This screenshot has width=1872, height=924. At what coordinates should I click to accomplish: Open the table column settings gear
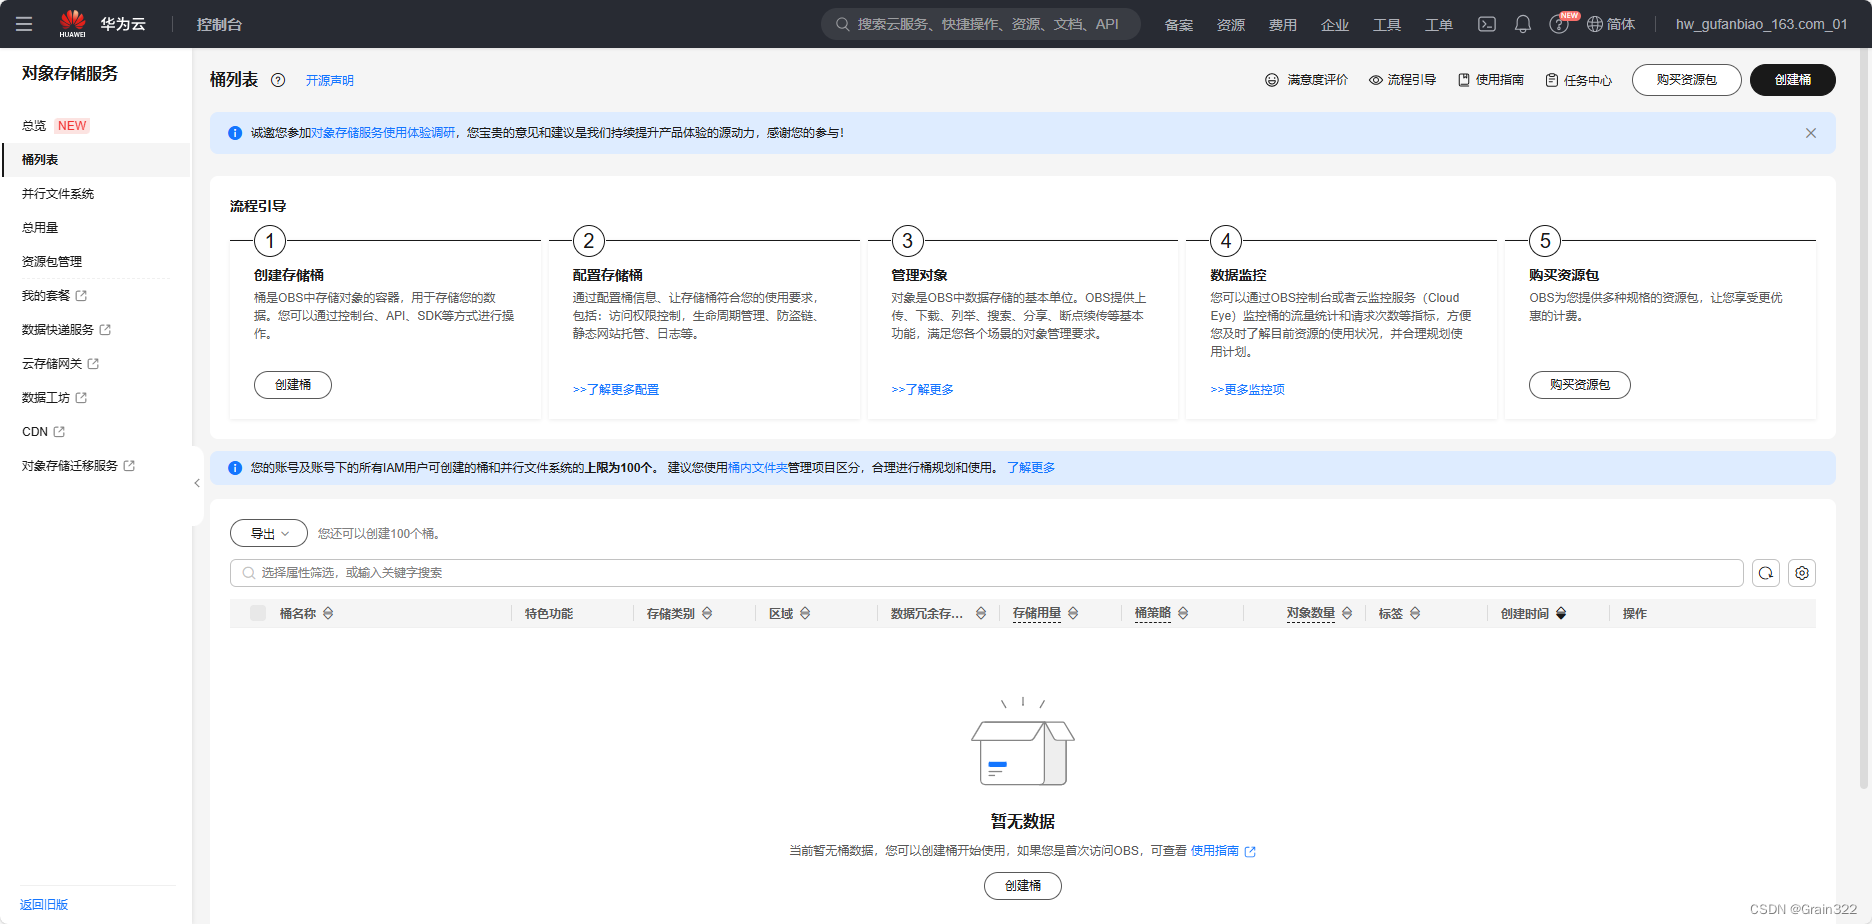(1802, 573)
